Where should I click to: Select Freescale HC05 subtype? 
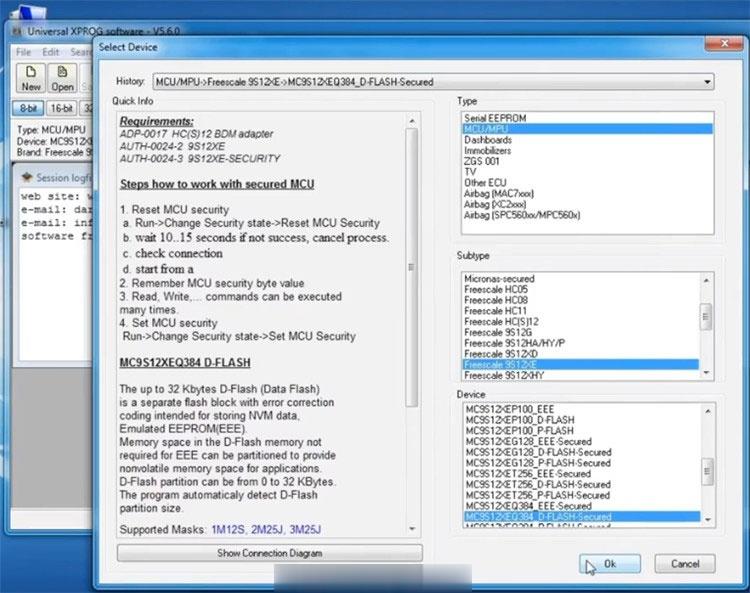(x=581, y=289)
